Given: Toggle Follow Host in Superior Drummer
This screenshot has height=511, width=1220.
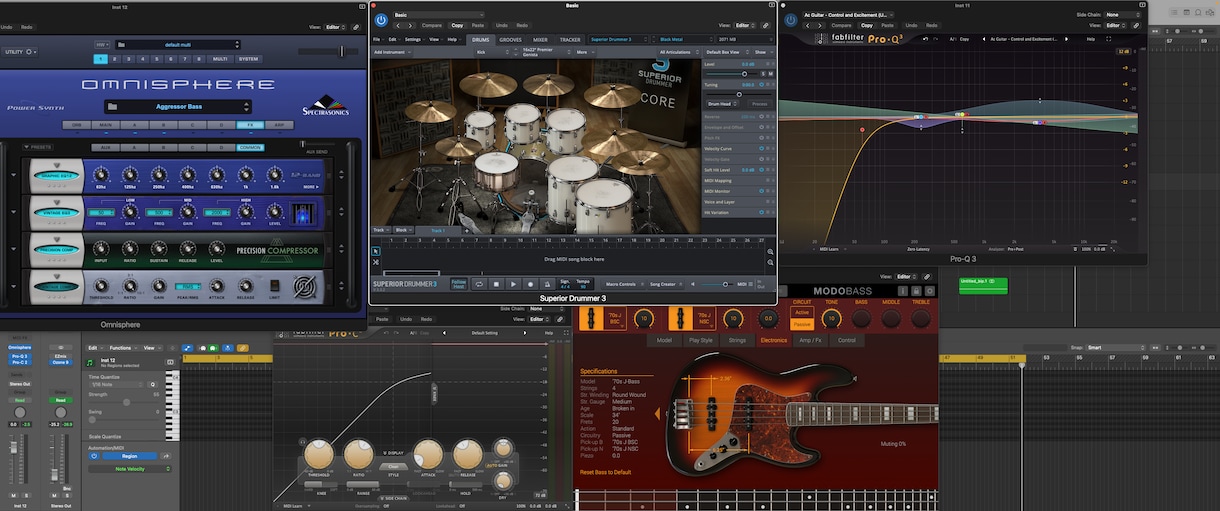Looking at the screenshot, I should point(459,285).
